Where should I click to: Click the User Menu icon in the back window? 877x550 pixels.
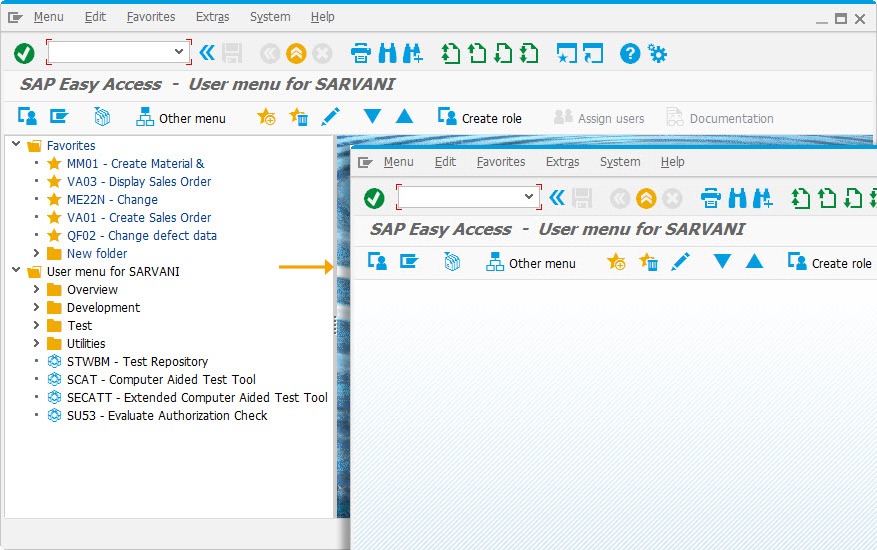coord(27,117)
